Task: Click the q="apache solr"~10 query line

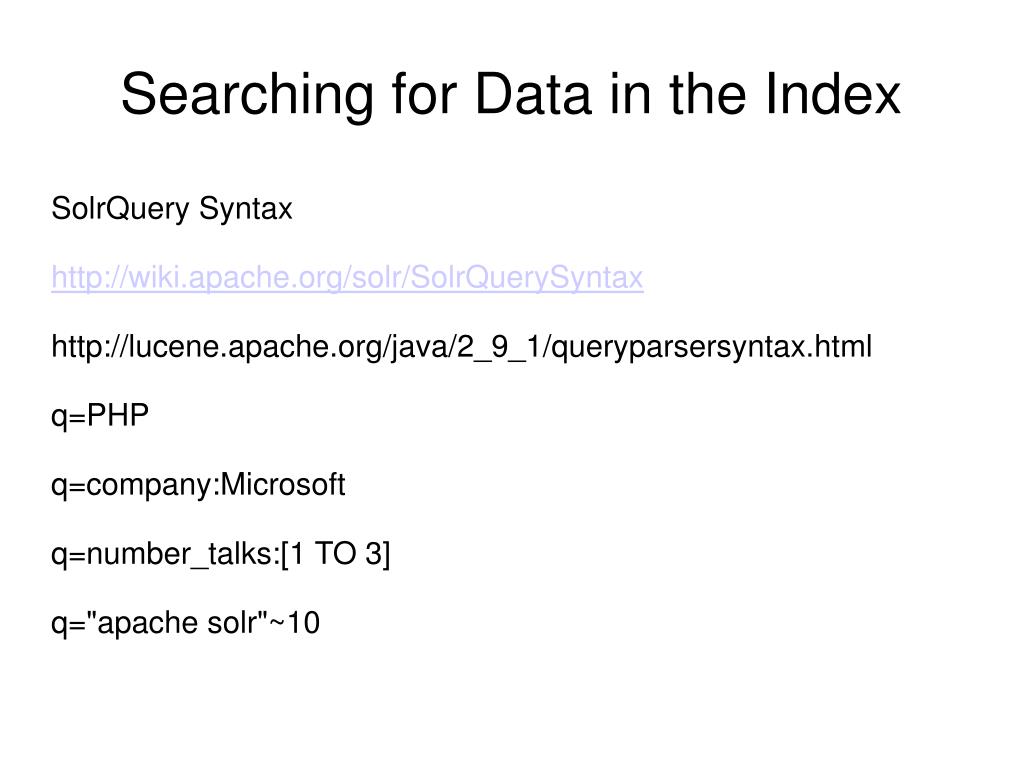Action: pos(185,623)
